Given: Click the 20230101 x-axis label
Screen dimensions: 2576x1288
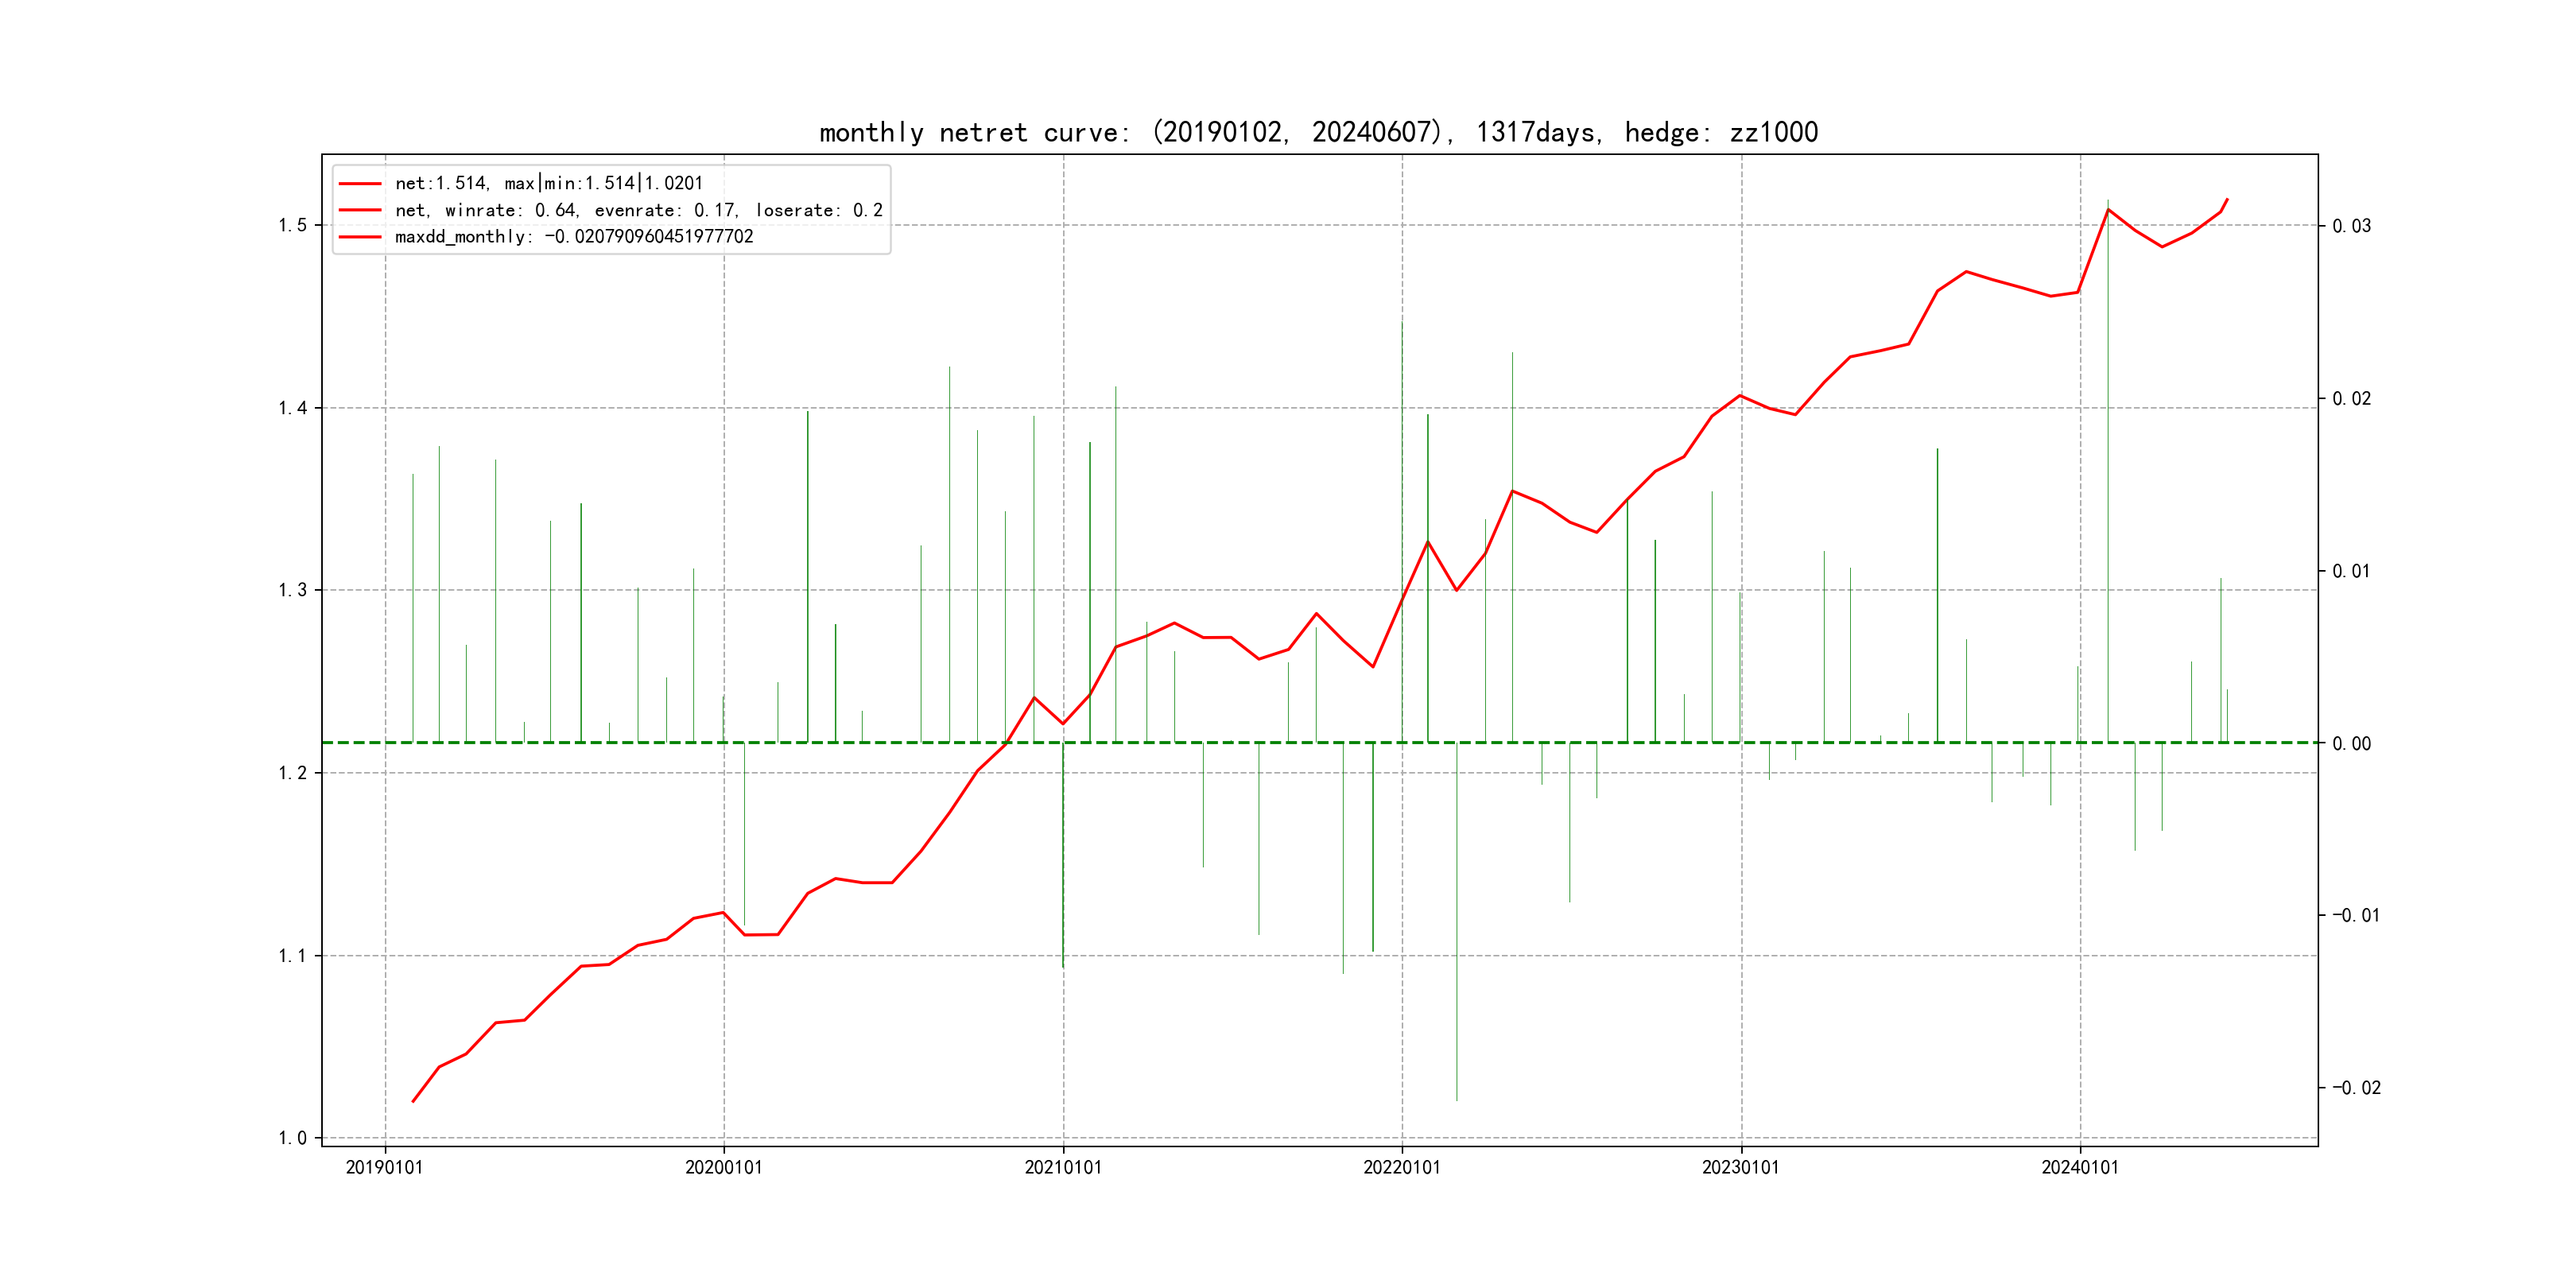Looking at the screenshot, I should point(1740,1167).
